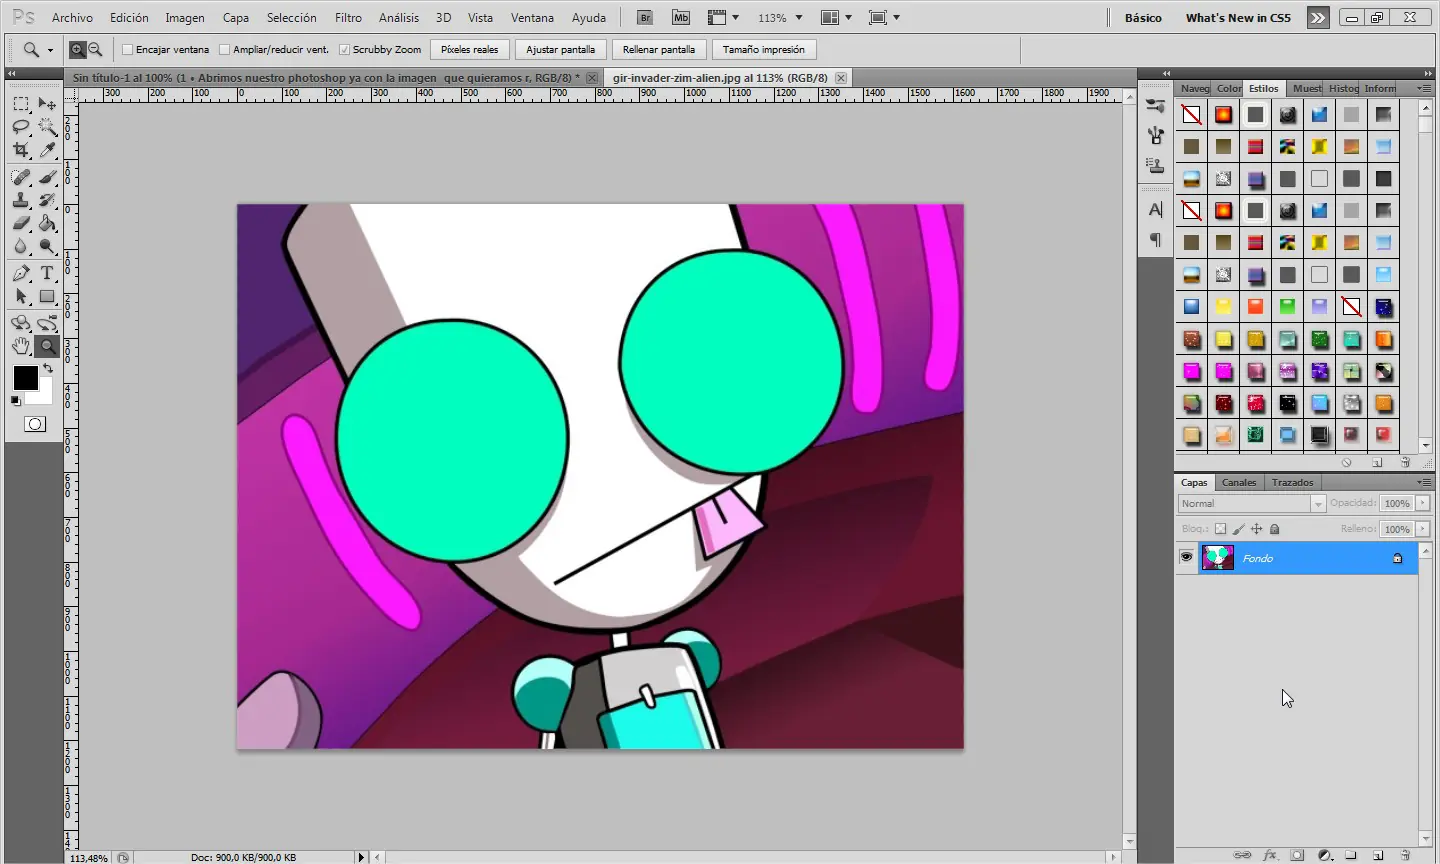The width and height of the screenshot is (1440, 864).
Task: Select the 3D Camera Orbit tool
Action: pyautogui.click(x=47, y=323)
